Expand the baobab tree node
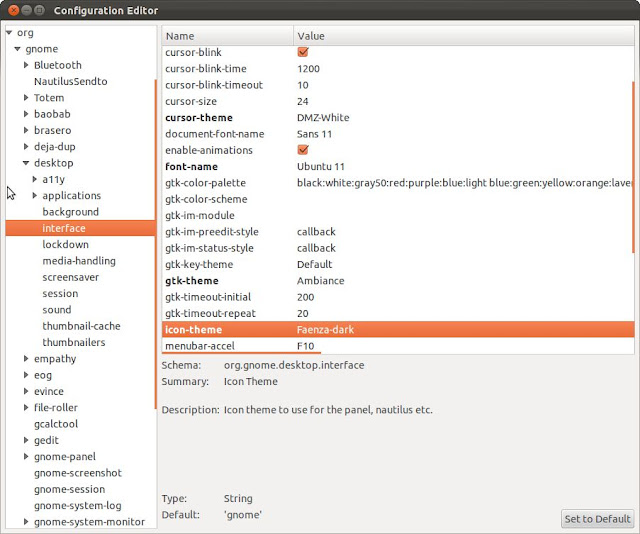Viewport: 640px width, 534px height. (26, 114)
